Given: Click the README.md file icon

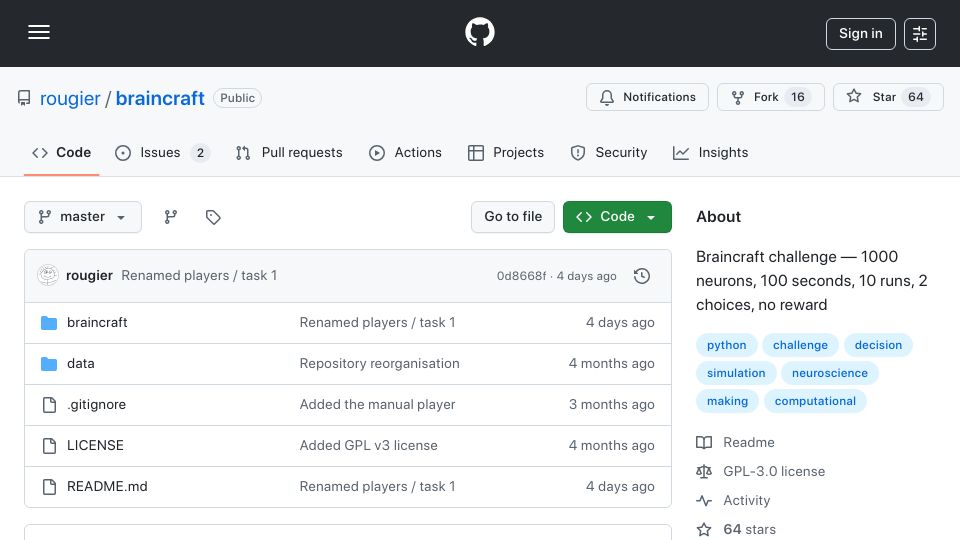Looking at the screenshot, I should click(49, 487).
